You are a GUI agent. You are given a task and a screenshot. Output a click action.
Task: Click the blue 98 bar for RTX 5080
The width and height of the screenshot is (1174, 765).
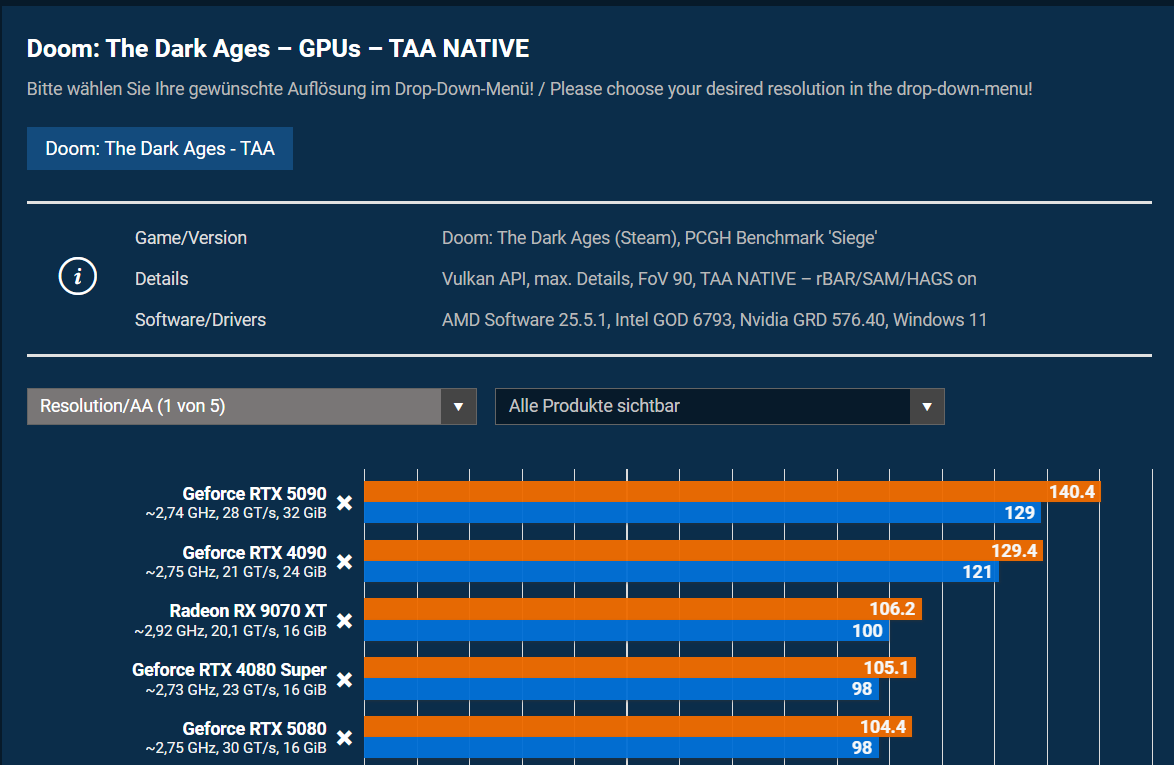point(621,748)
